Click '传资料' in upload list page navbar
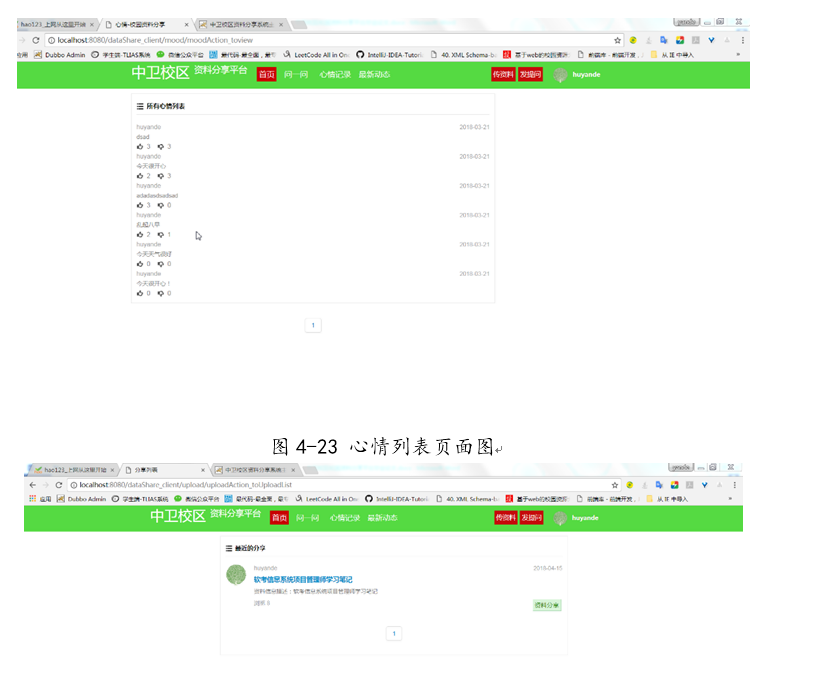 coord(505,518)
